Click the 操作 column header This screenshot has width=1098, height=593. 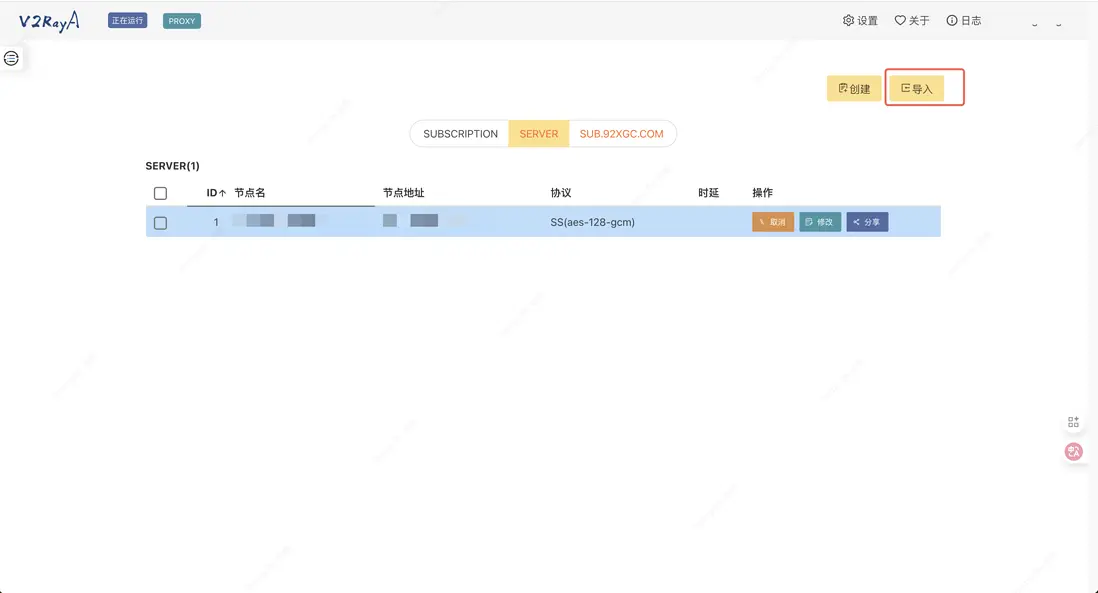763,193
